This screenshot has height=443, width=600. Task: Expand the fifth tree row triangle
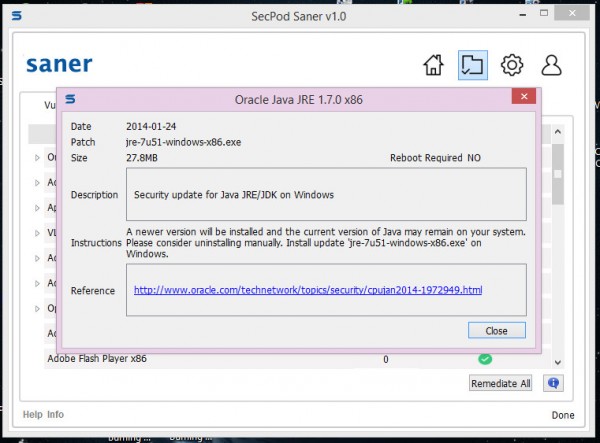click(x=37, y=258)
